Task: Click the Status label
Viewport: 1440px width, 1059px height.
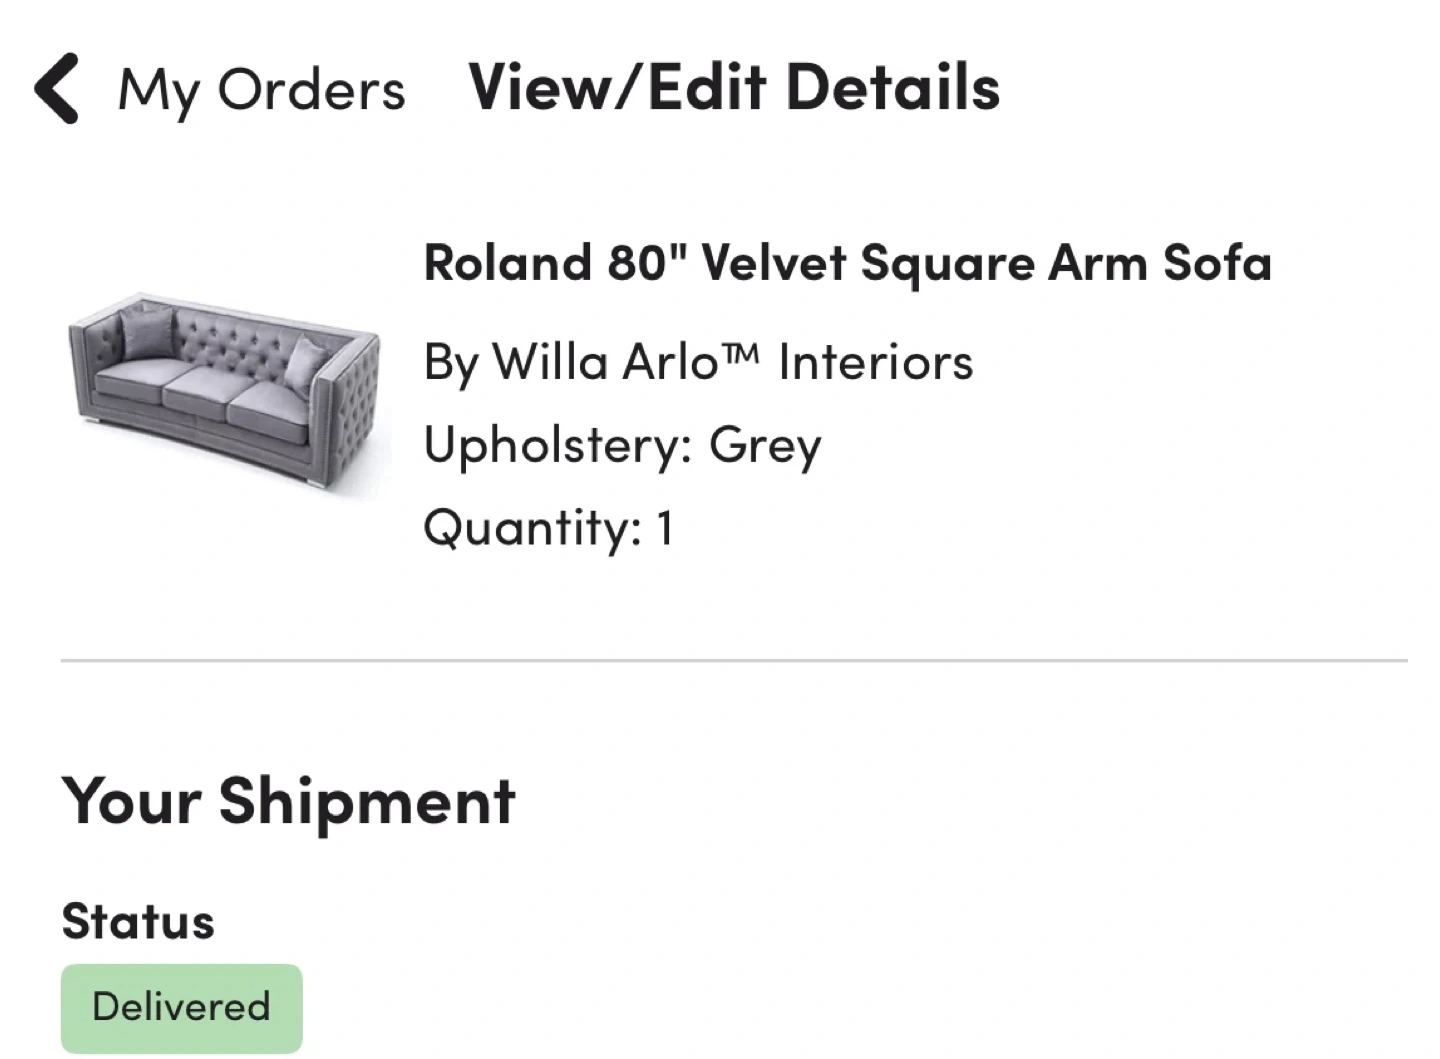Action: (x=138, y=921)
